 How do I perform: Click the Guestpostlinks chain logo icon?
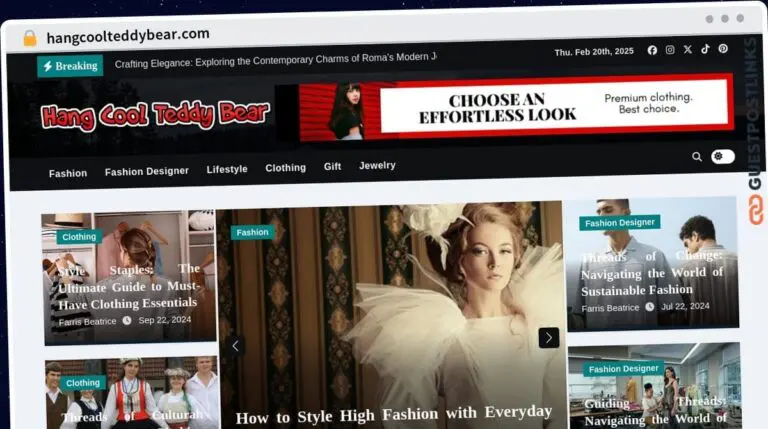pos(756,209)
